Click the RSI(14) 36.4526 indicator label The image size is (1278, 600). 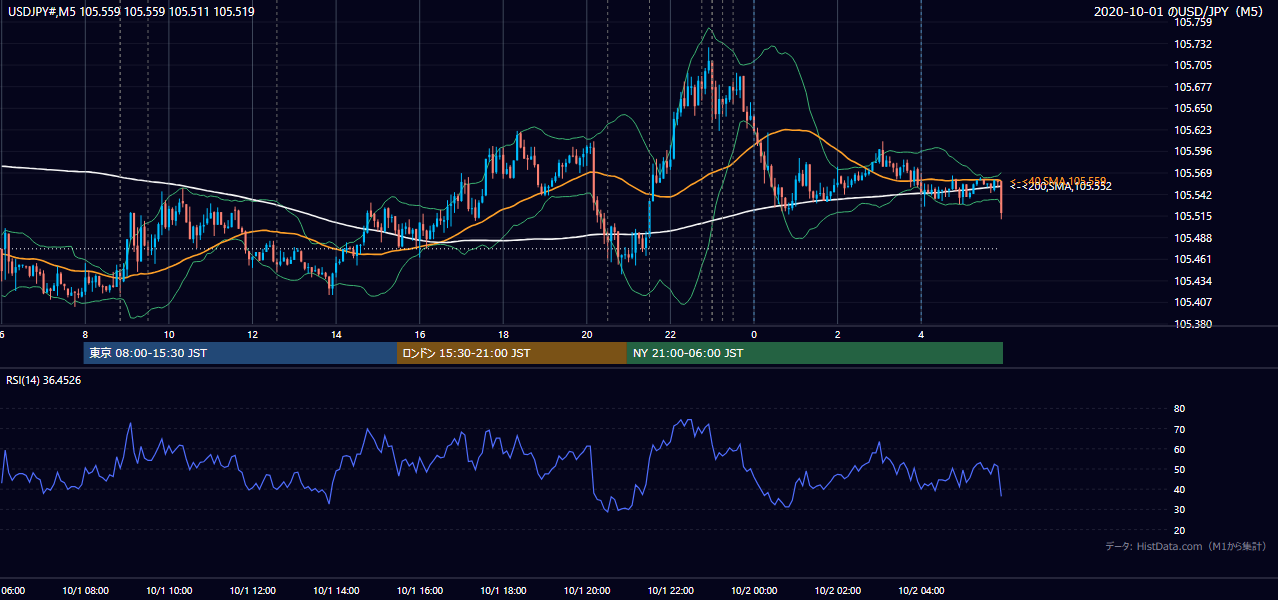point(44,380)
